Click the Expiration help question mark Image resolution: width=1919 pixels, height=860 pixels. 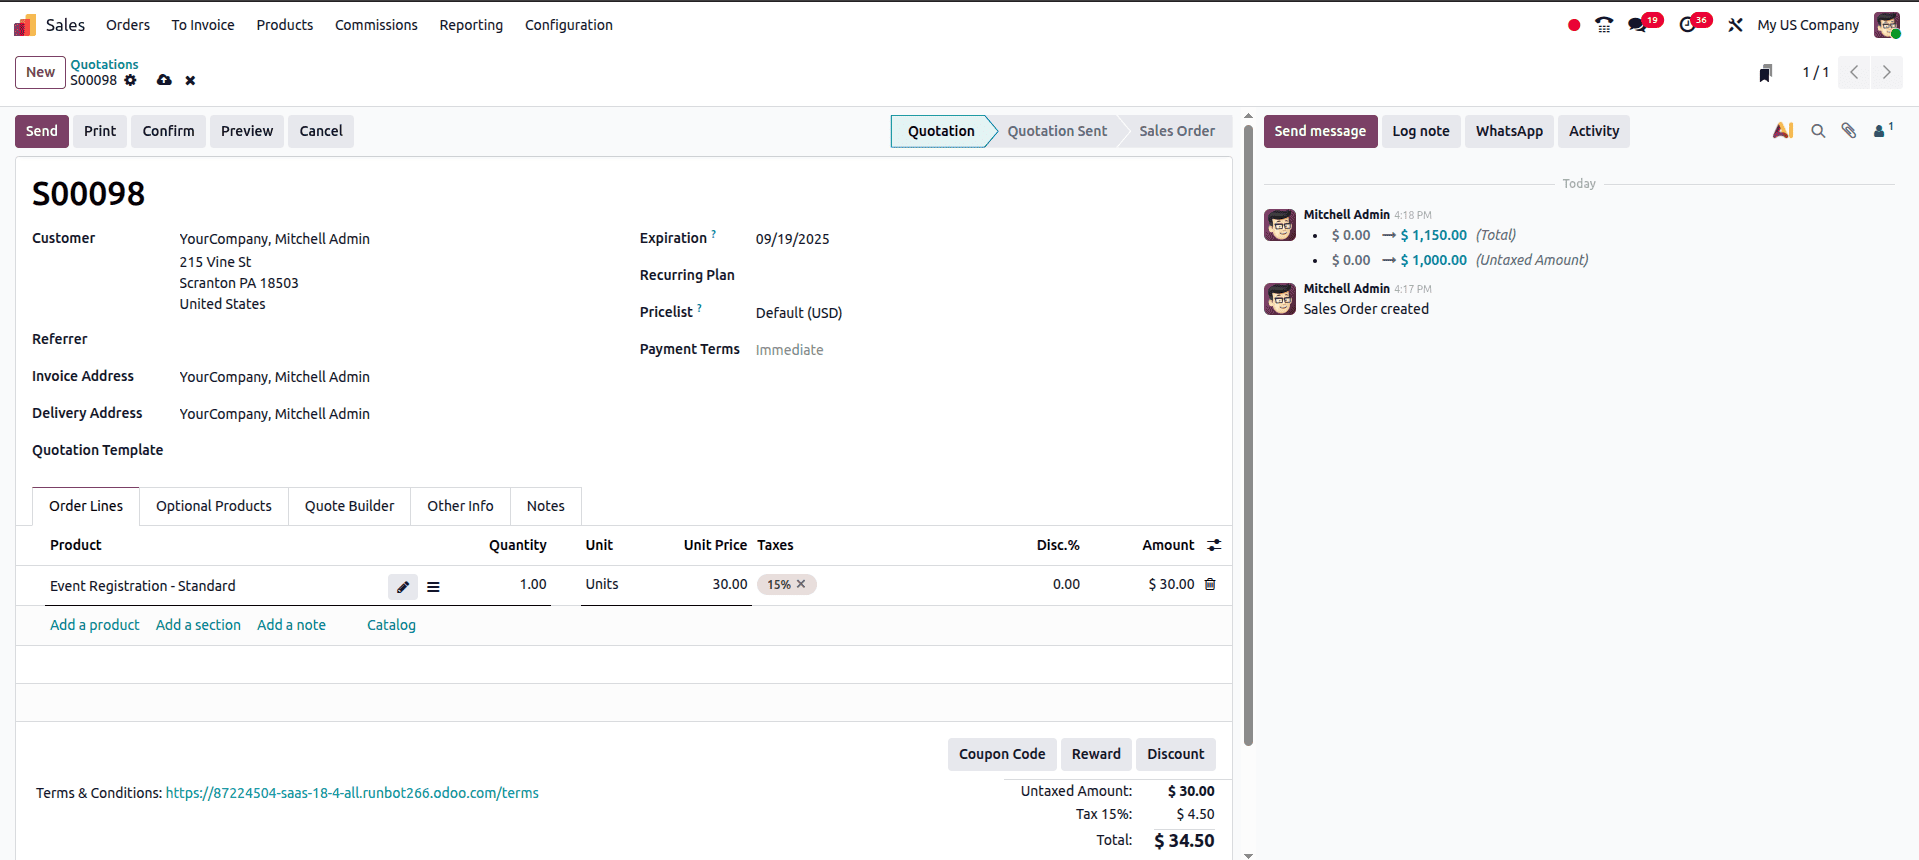[714, 234]
